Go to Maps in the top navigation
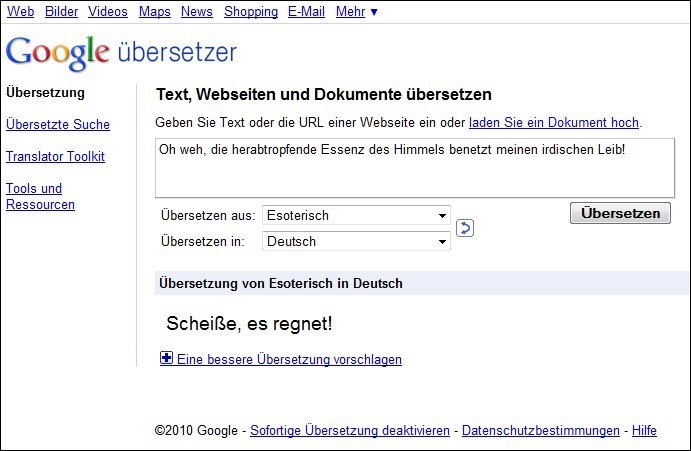This screenshot has width=691, height=451. (x=154, y=12)
